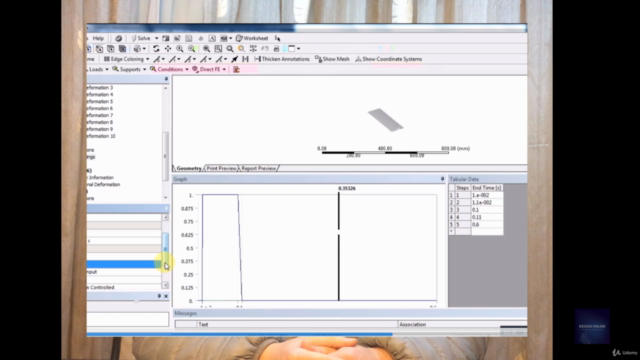Select the highlighted blue details row
The image size is (640, 360).
(124, 264)
